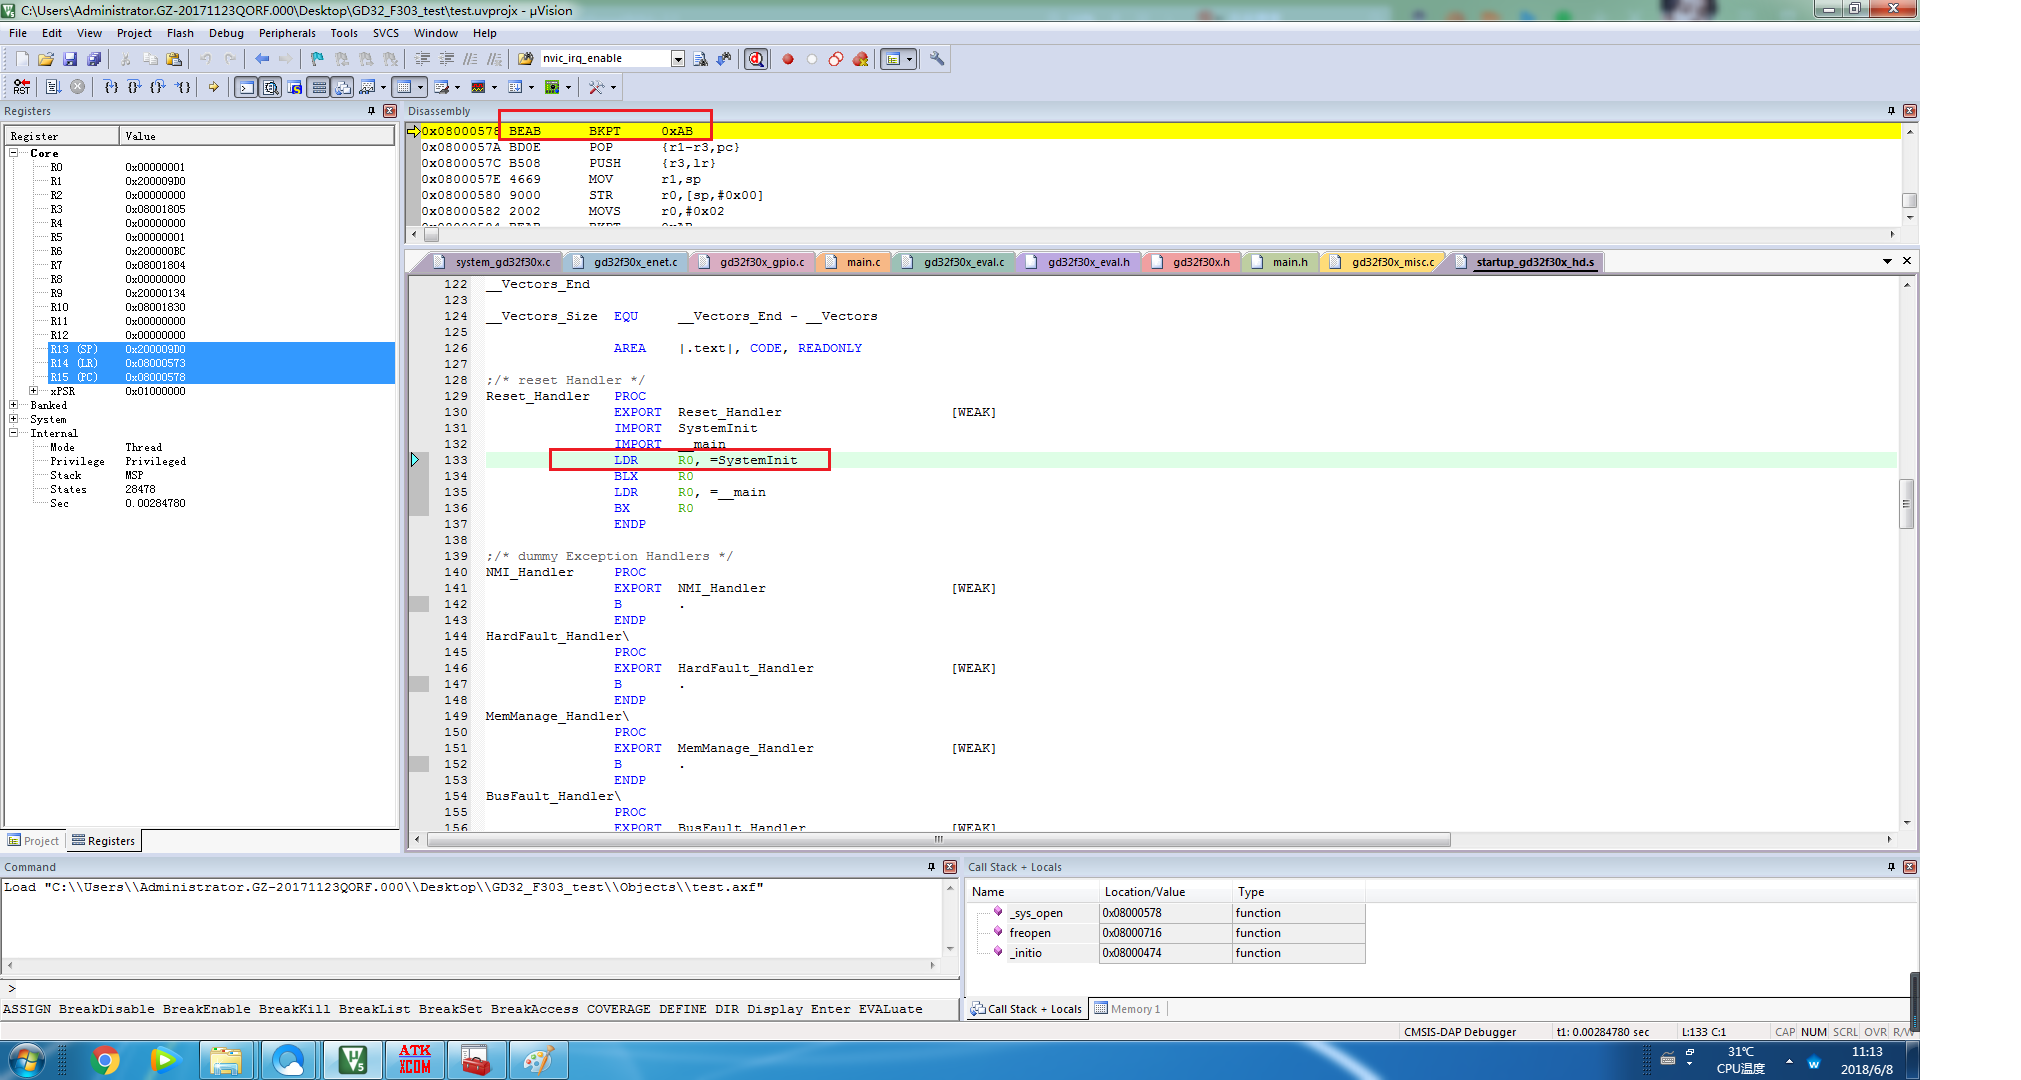The height and width of the screenshot is (1080, 2021).
Task: Switch to the gd32f30x_gpio.c tab
Action: 752,262
